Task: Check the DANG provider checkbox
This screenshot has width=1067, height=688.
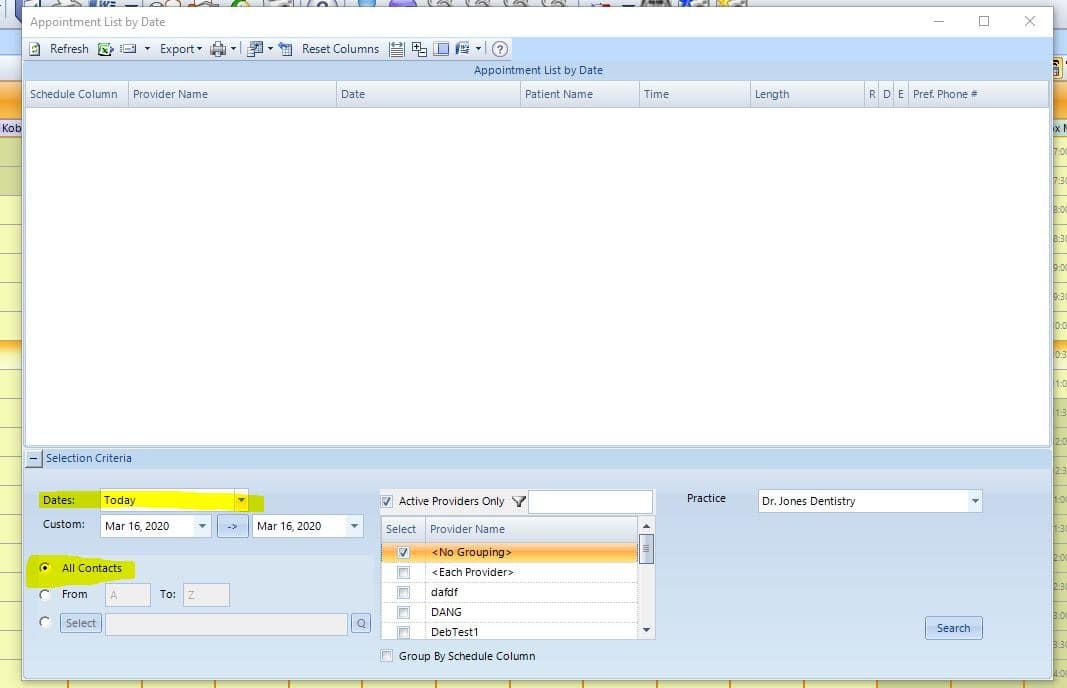Action: point(403,612)
